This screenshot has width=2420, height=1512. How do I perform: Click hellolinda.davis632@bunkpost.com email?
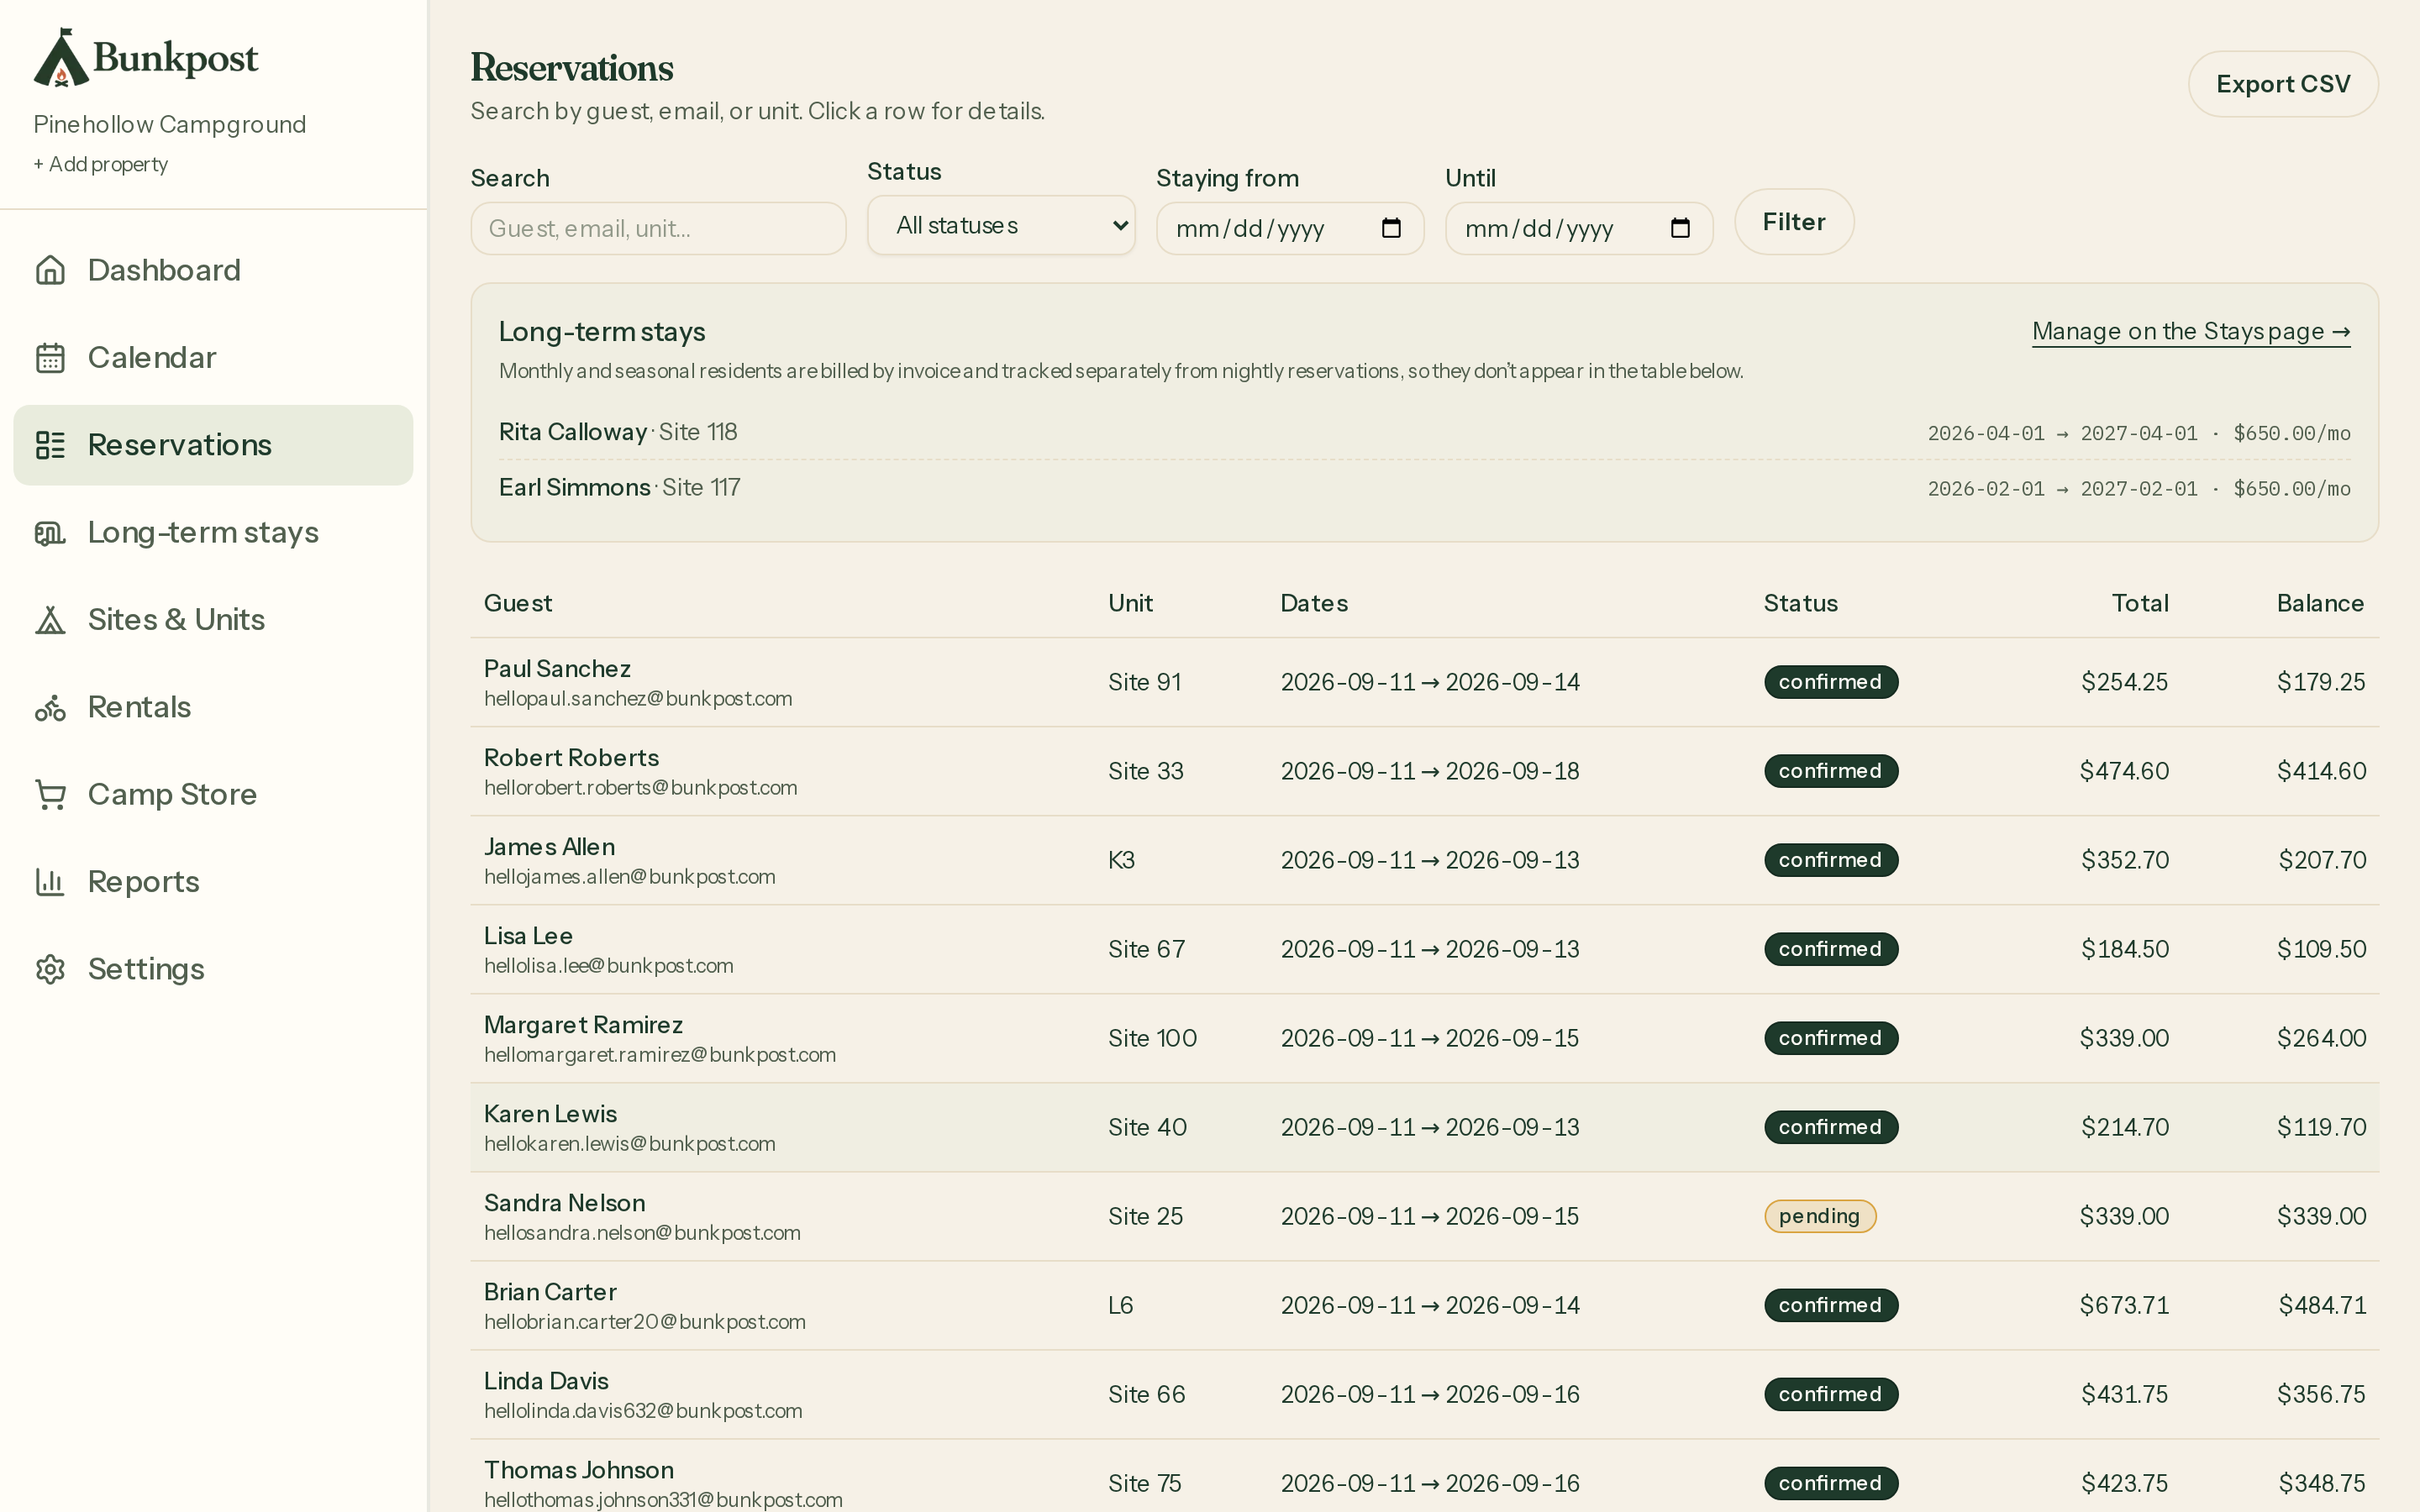[x=643, y=1411]
